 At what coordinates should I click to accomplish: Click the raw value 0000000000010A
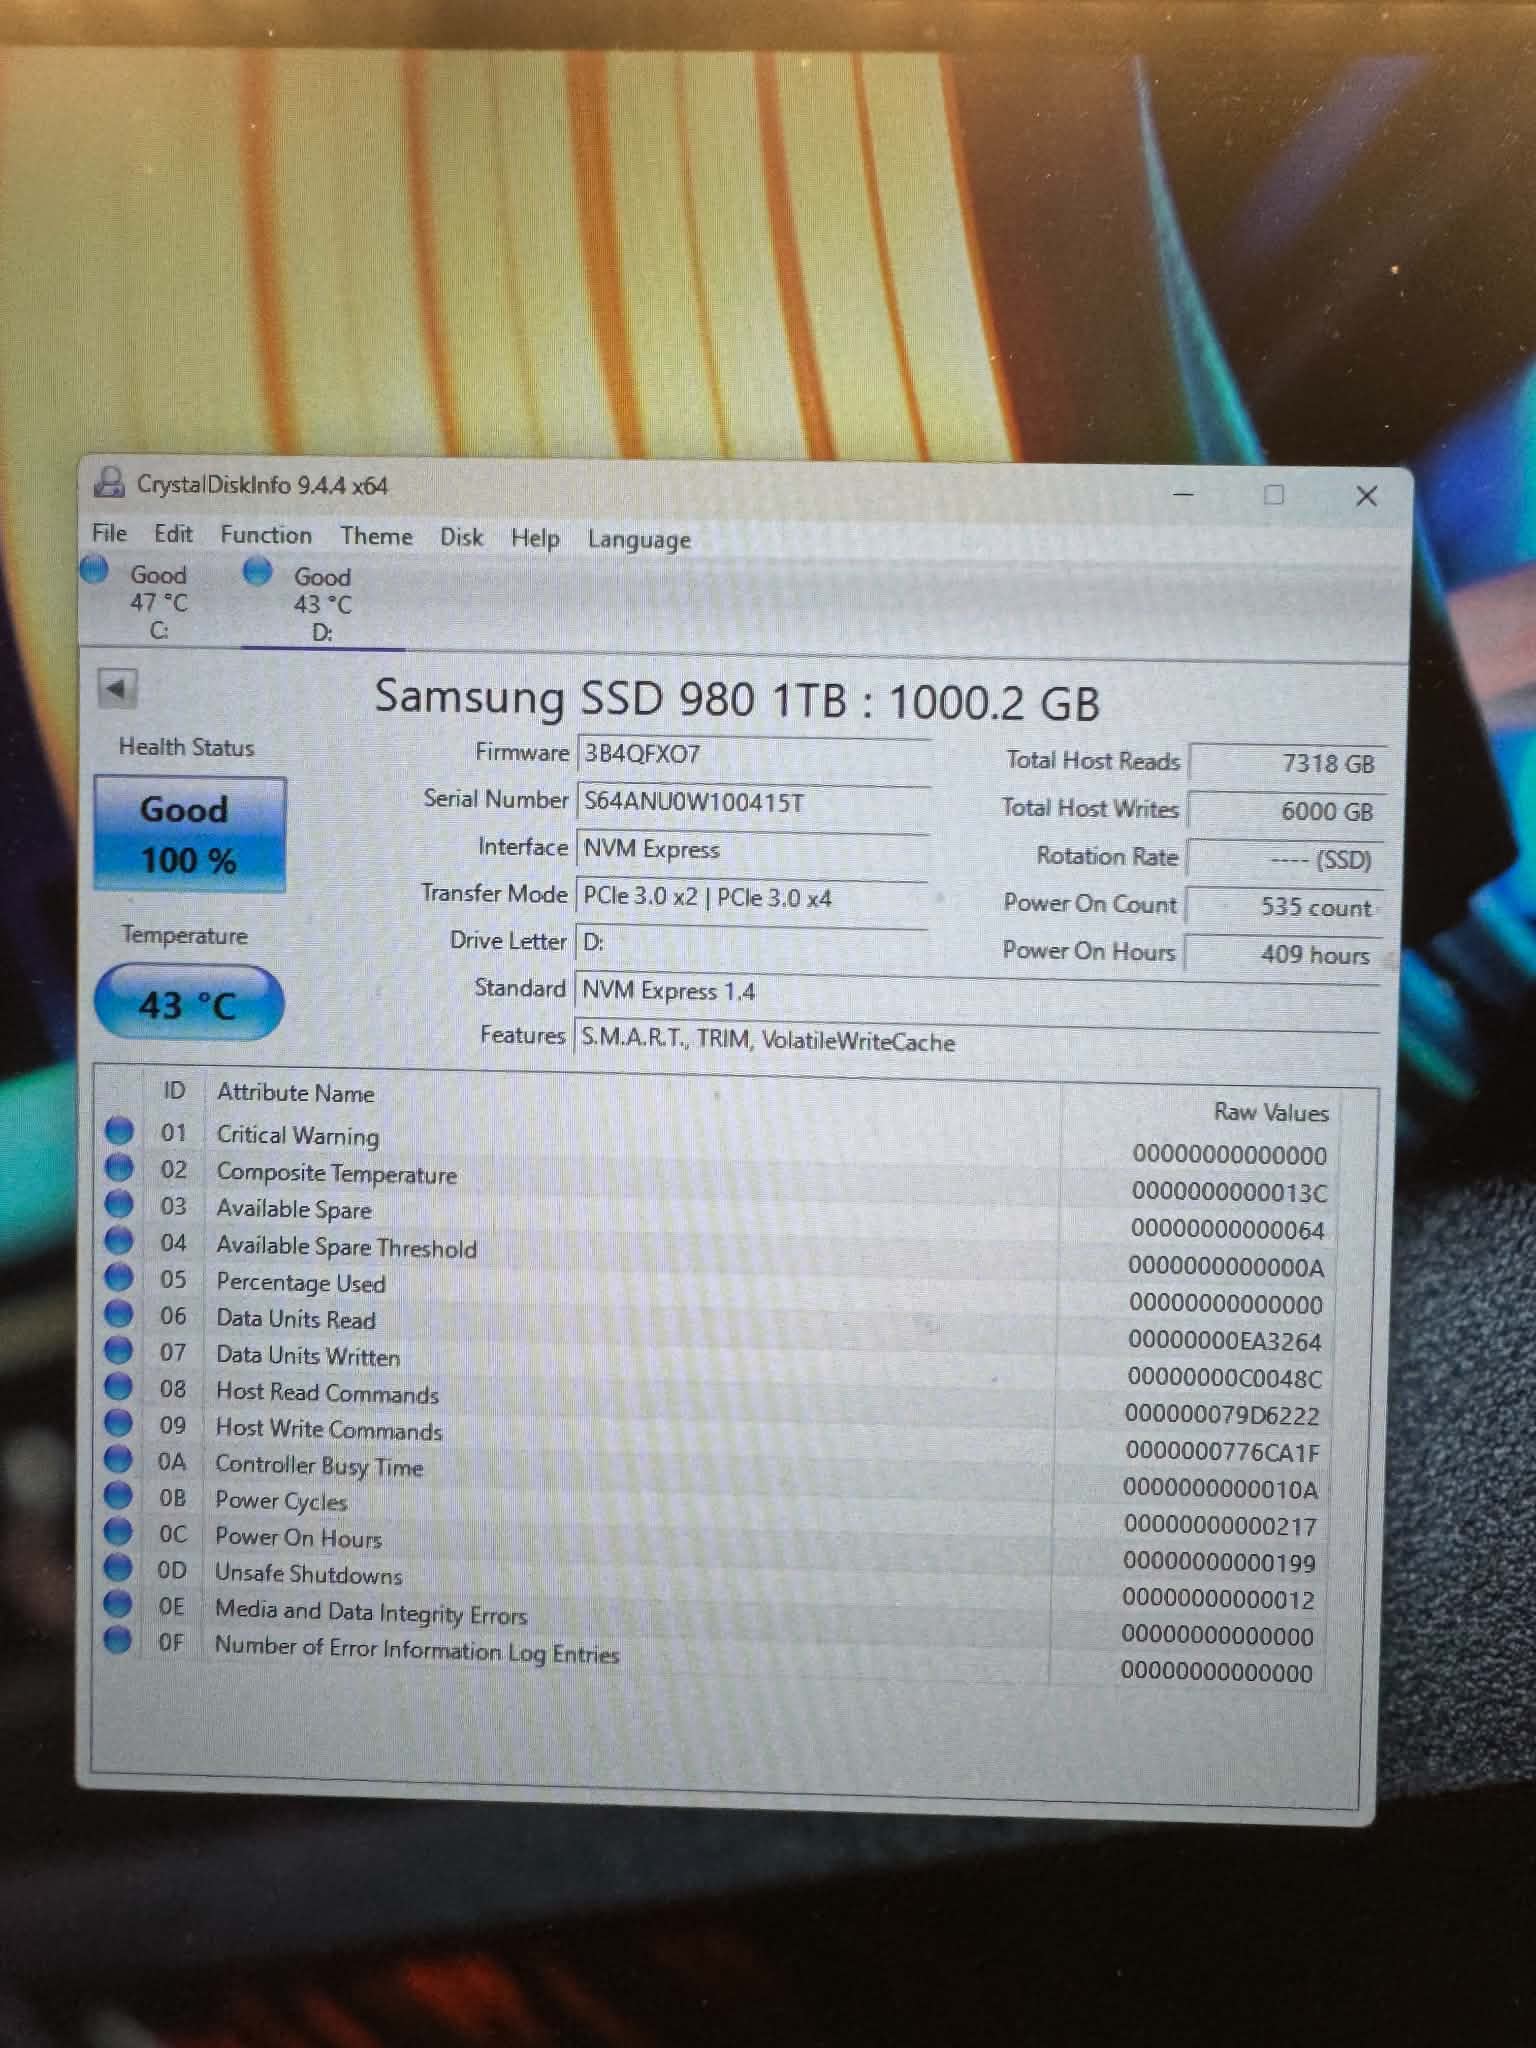tap(1220, 1489)
